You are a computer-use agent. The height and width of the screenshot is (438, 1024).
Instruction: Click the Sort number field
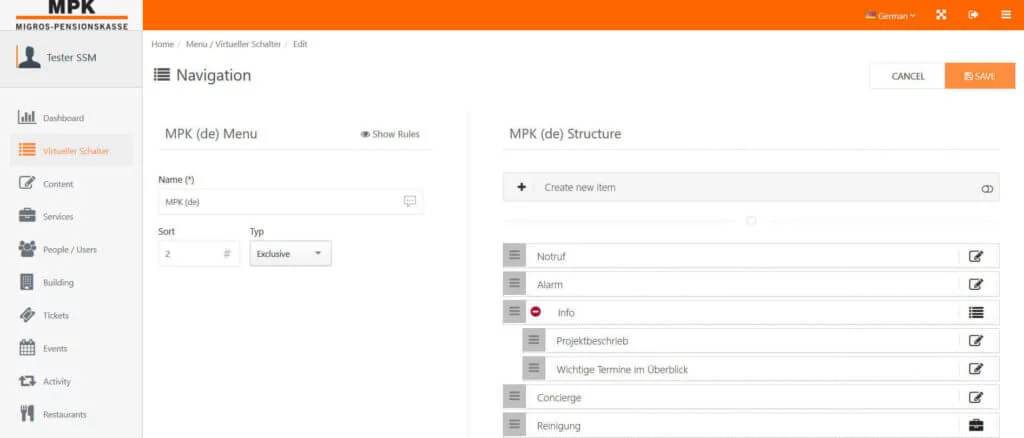tap(190, 254)
